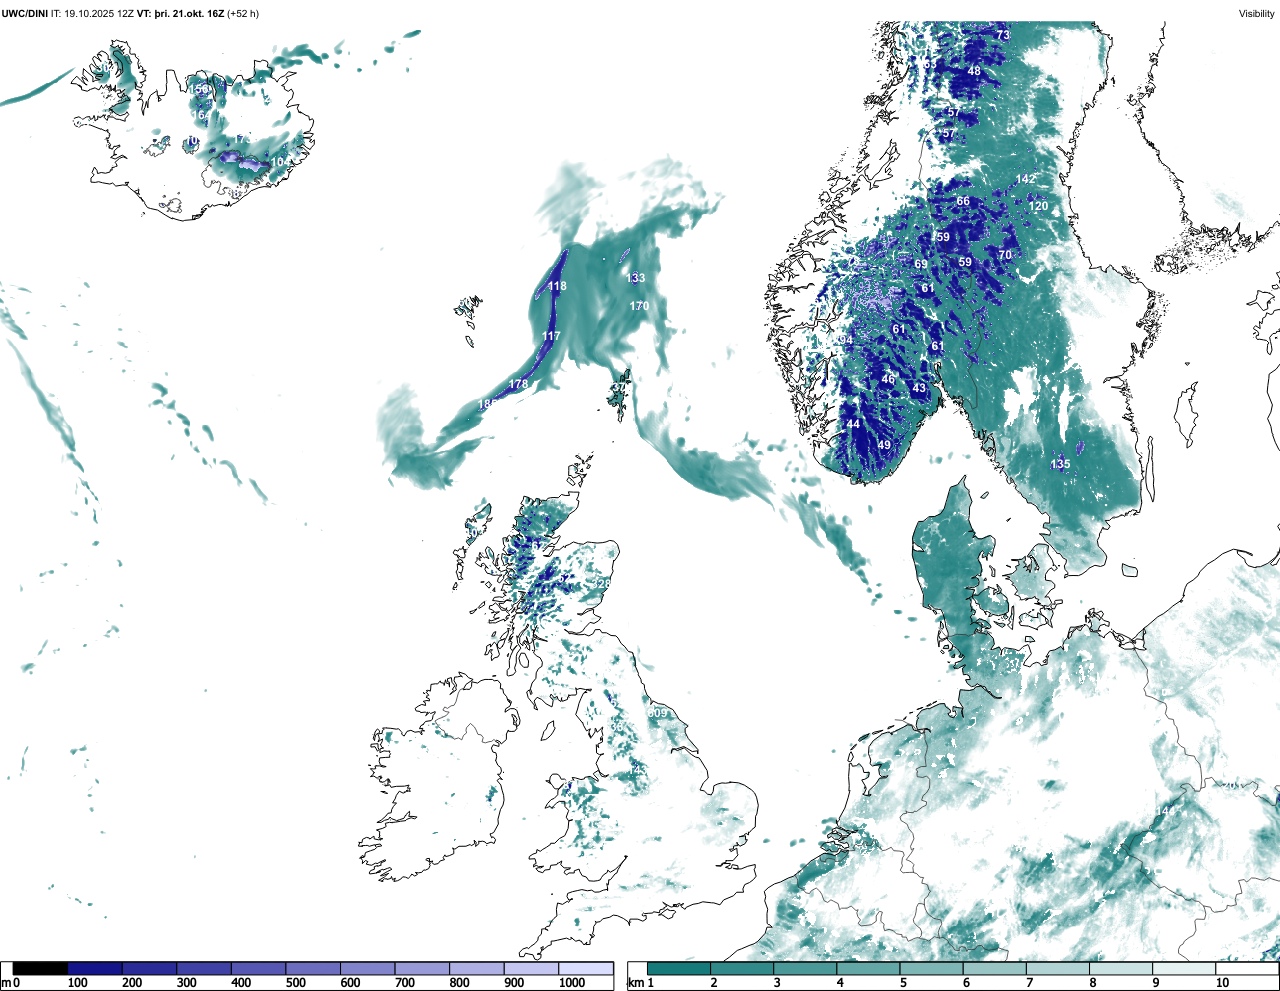Viewport: 1280px width, 991px height.
Task: Click the visibility value '73' over northern Sweden
Action: (x=1003, y=35)
